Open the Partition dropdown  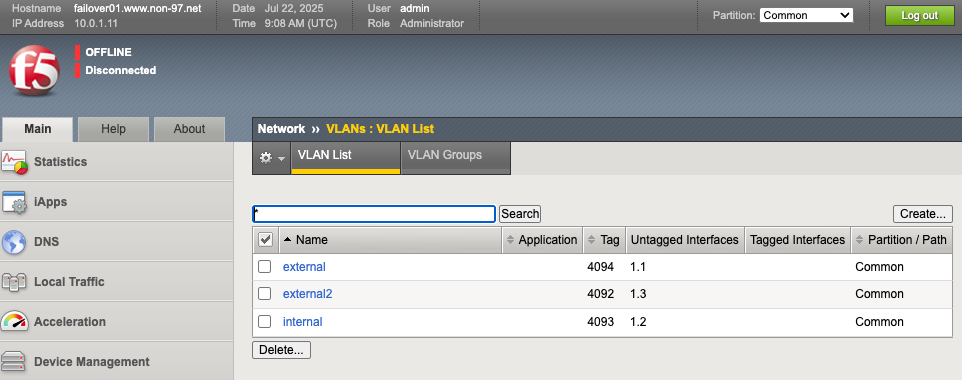click(806, 15)
